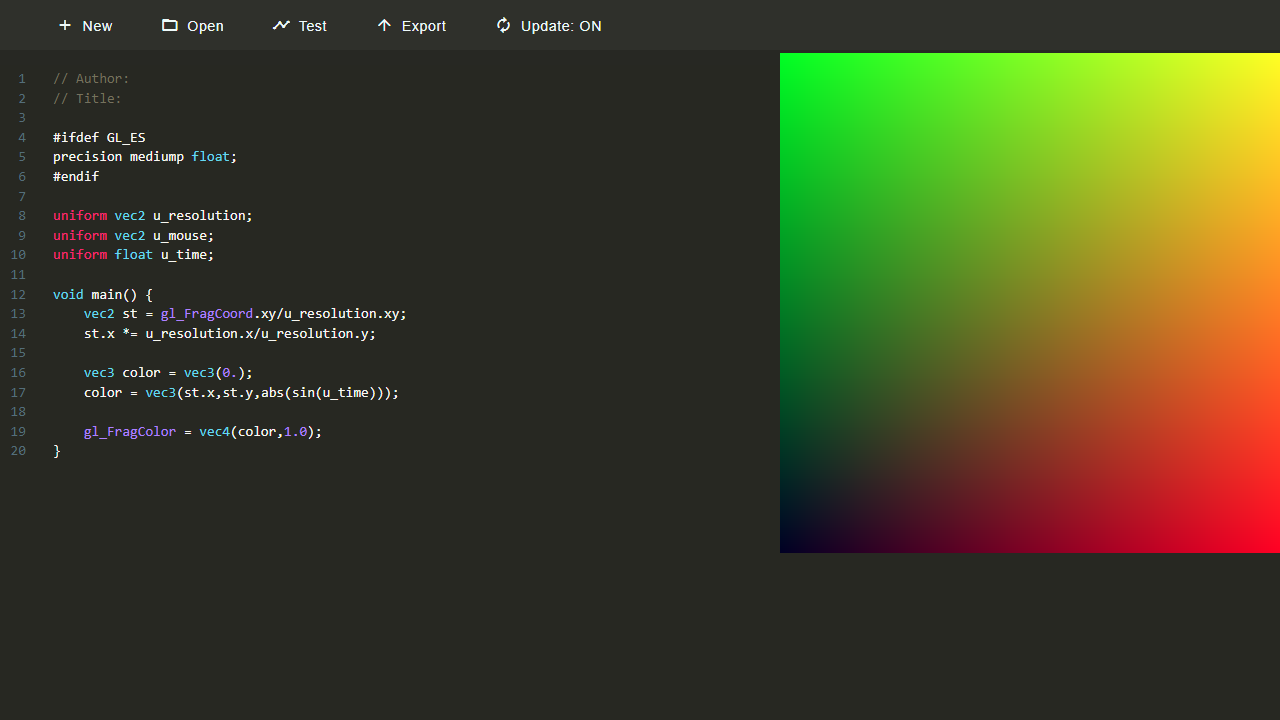Click line number 12 in the gutter
Viewport: 1280px width, 720px height.
[x=18, y=295]
